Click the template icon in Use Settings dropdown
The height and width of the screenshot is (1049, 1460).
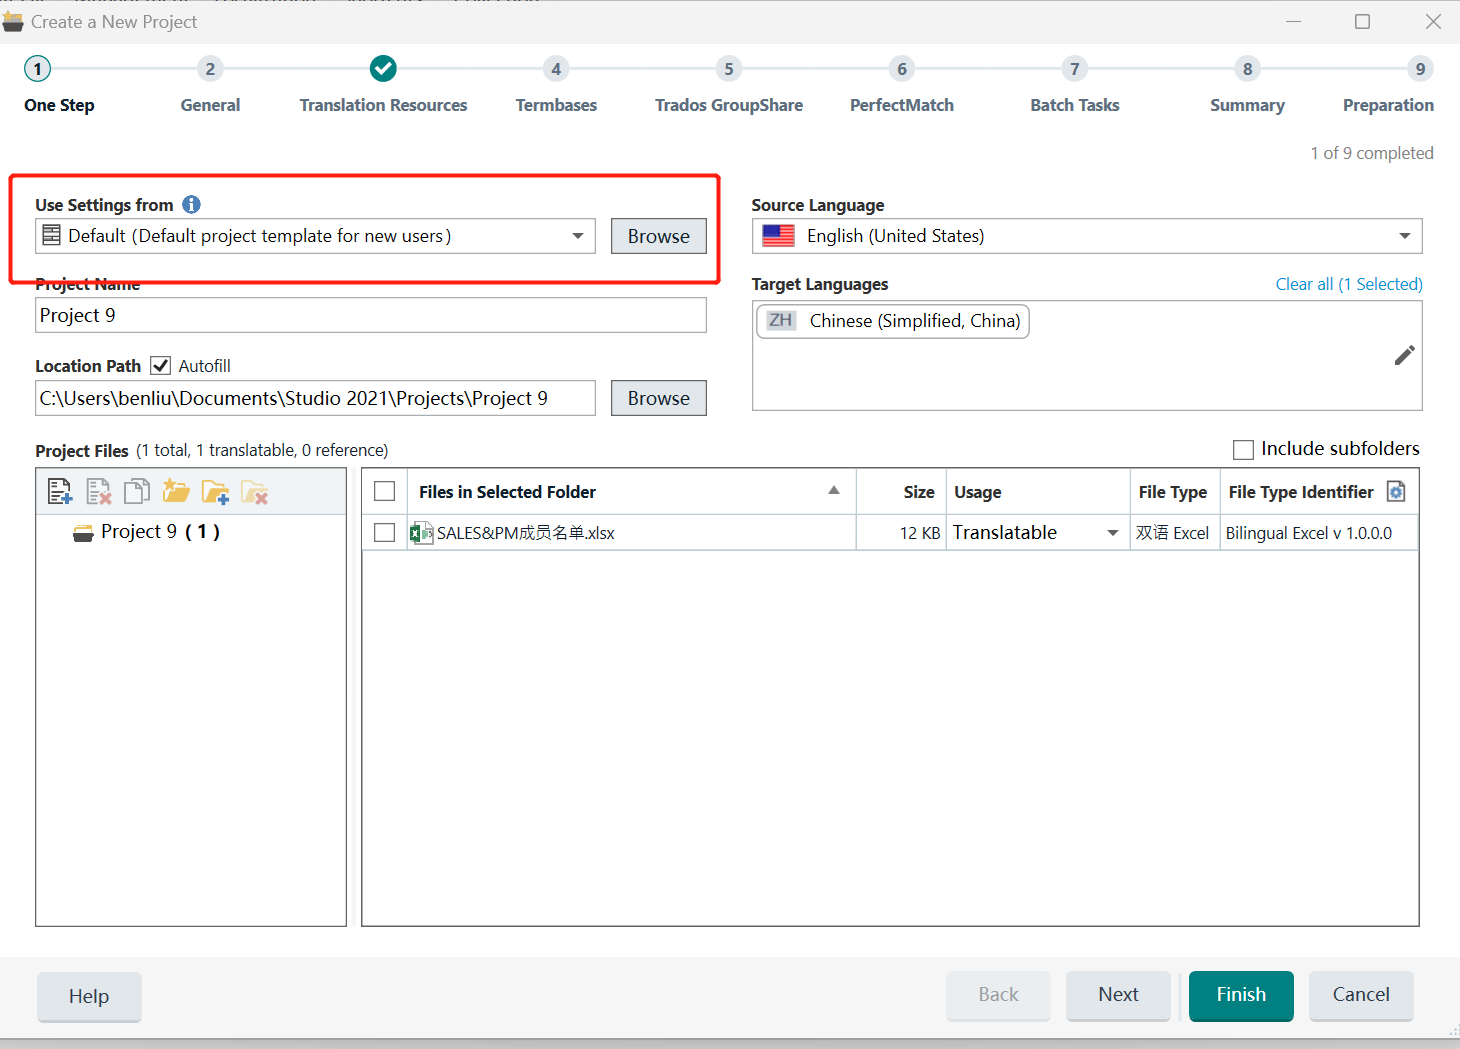pos(51,236)
